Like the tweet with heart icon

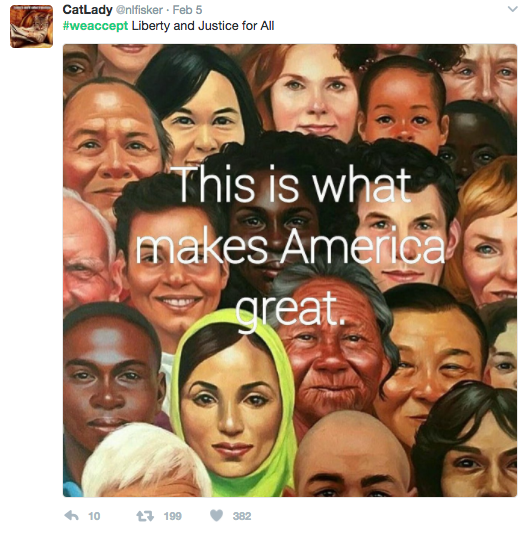(x=216, y=516)
